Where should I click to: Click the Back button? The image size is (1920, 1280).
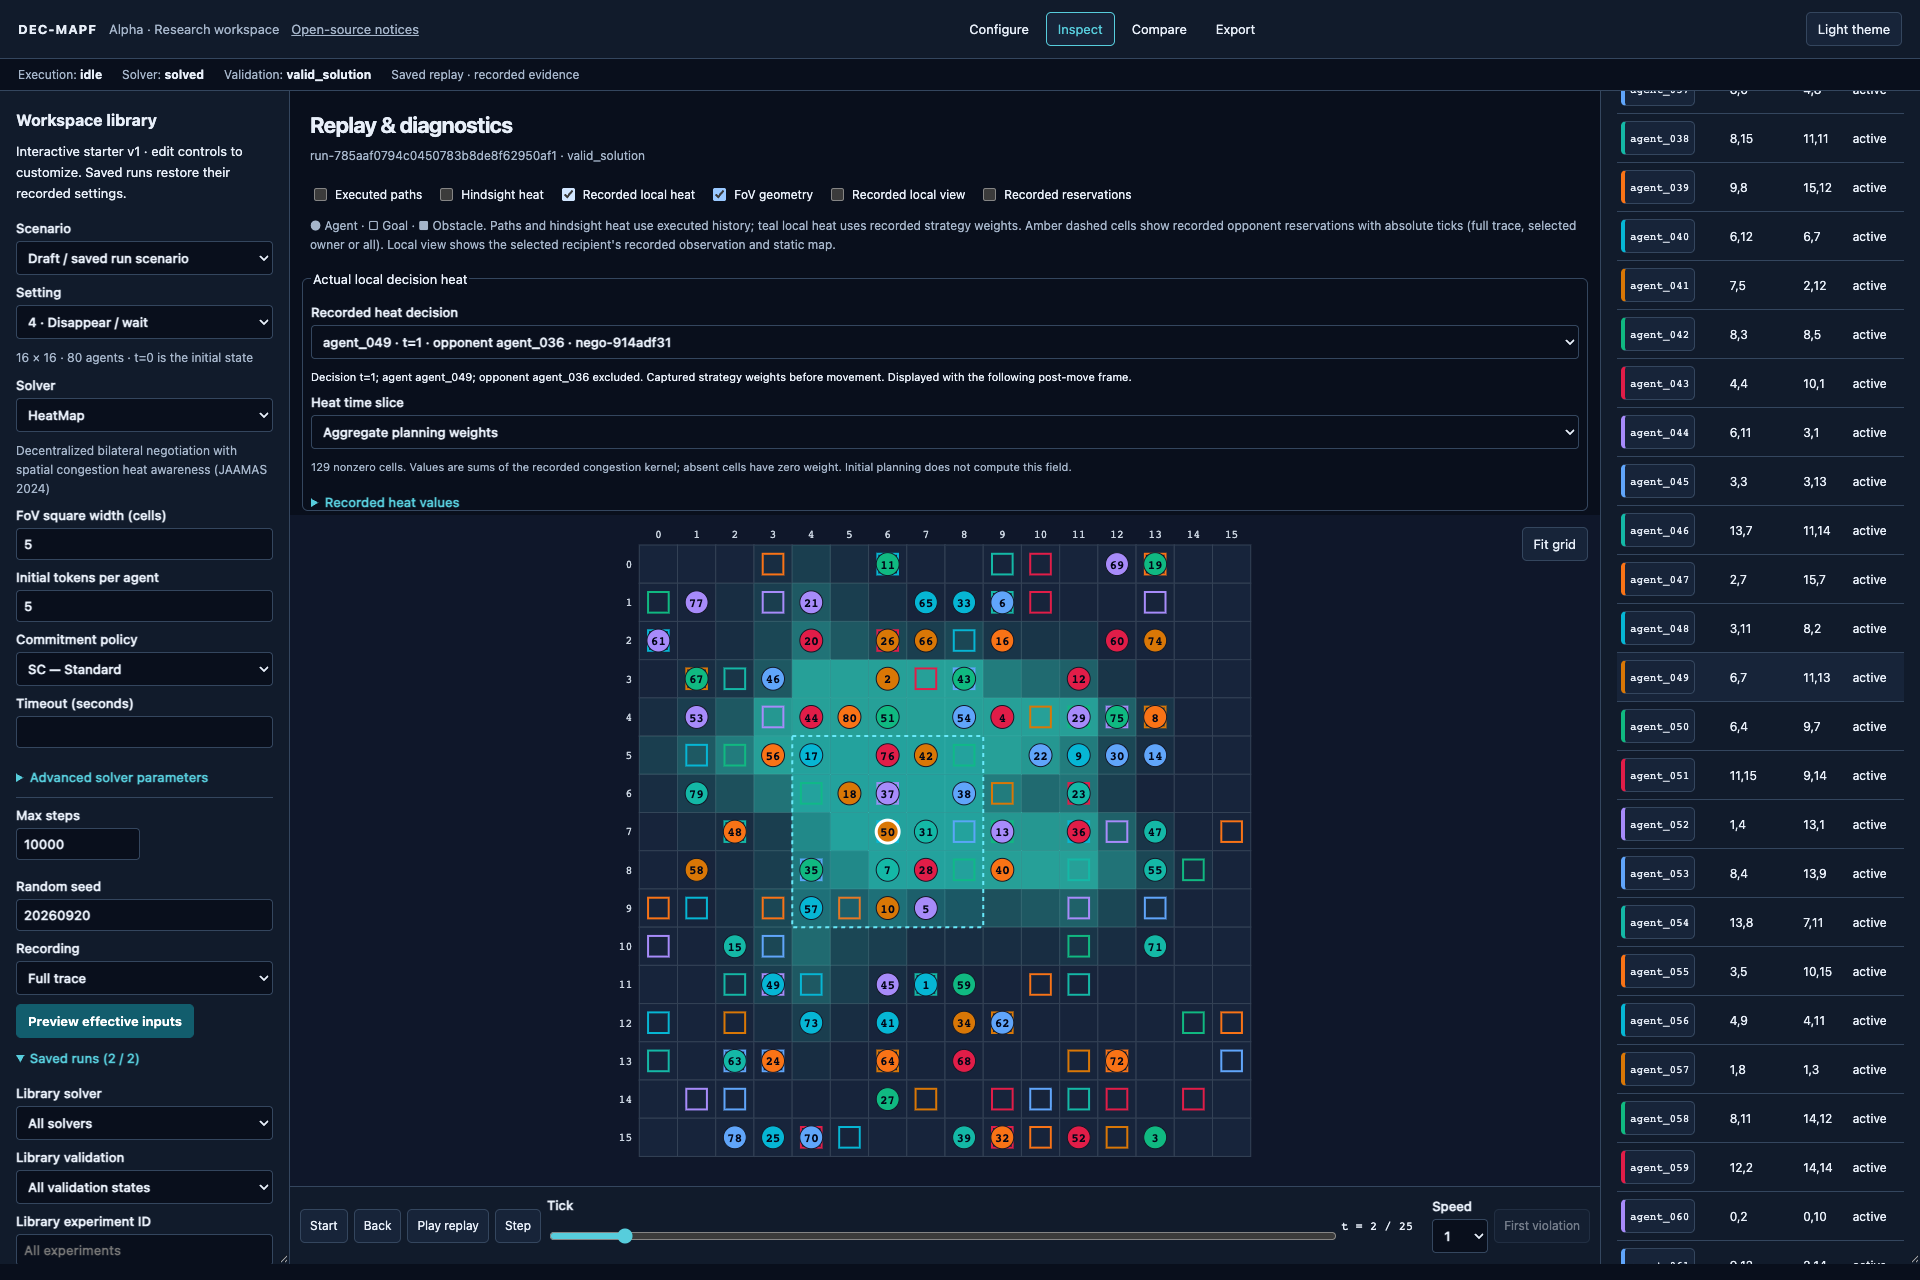(x=377, y=1226)
